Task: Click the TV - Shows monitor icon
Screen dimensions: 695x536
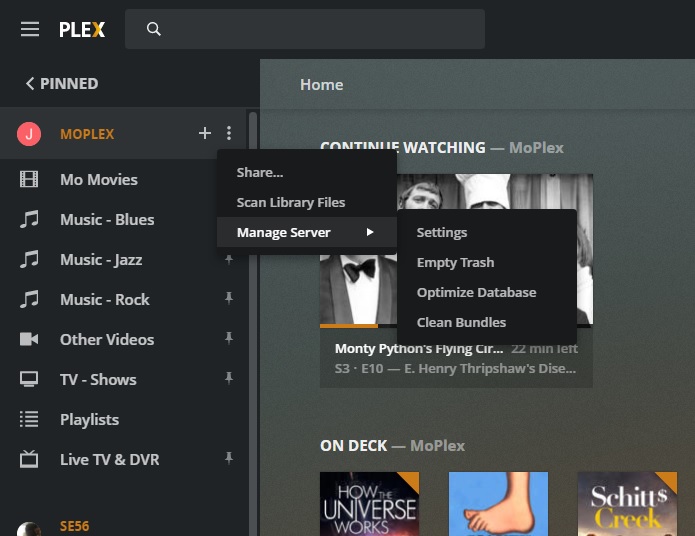Action: (x=29, y=379)
